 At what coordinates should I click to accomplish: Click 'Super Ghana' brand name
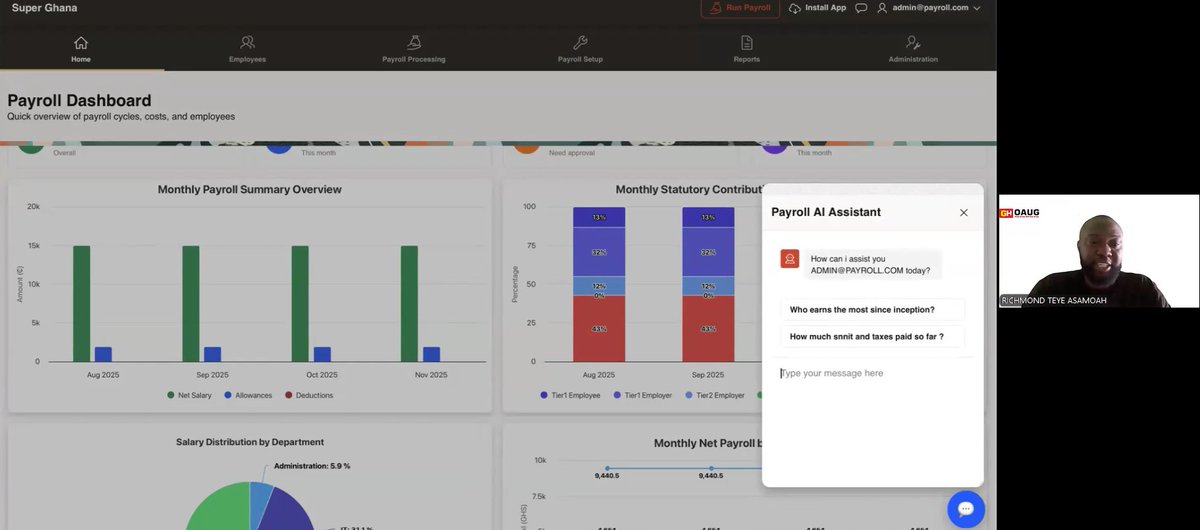pyautogui.click(x=44, y=8)
